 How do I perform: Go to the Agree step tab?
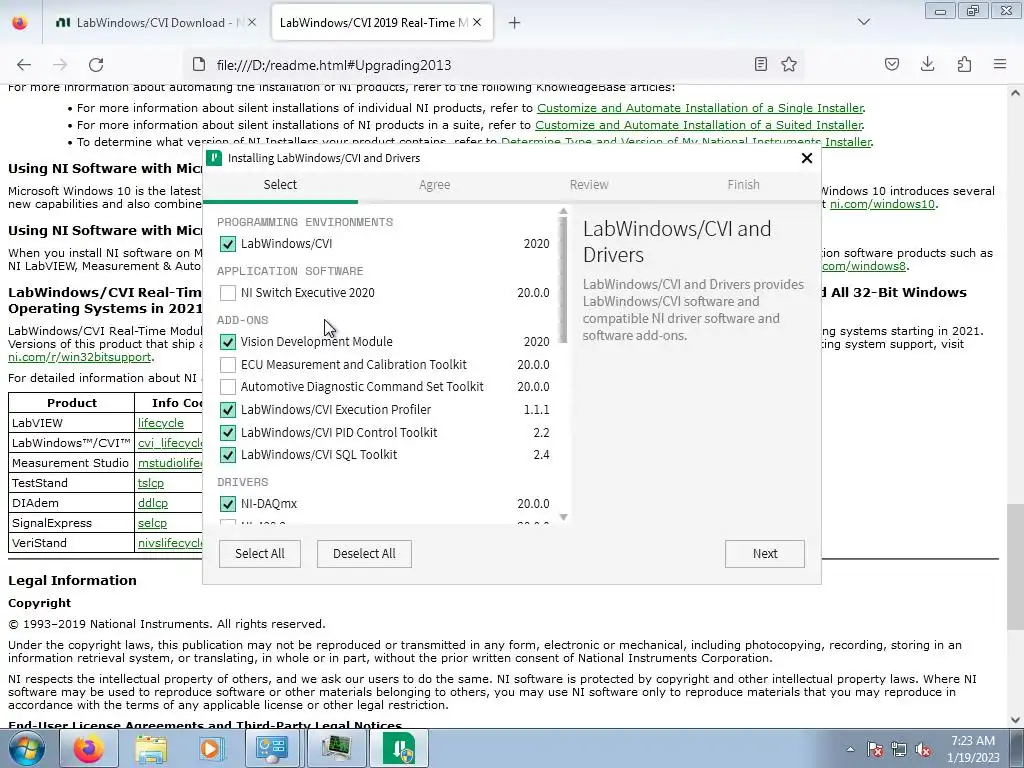(434, 185)
